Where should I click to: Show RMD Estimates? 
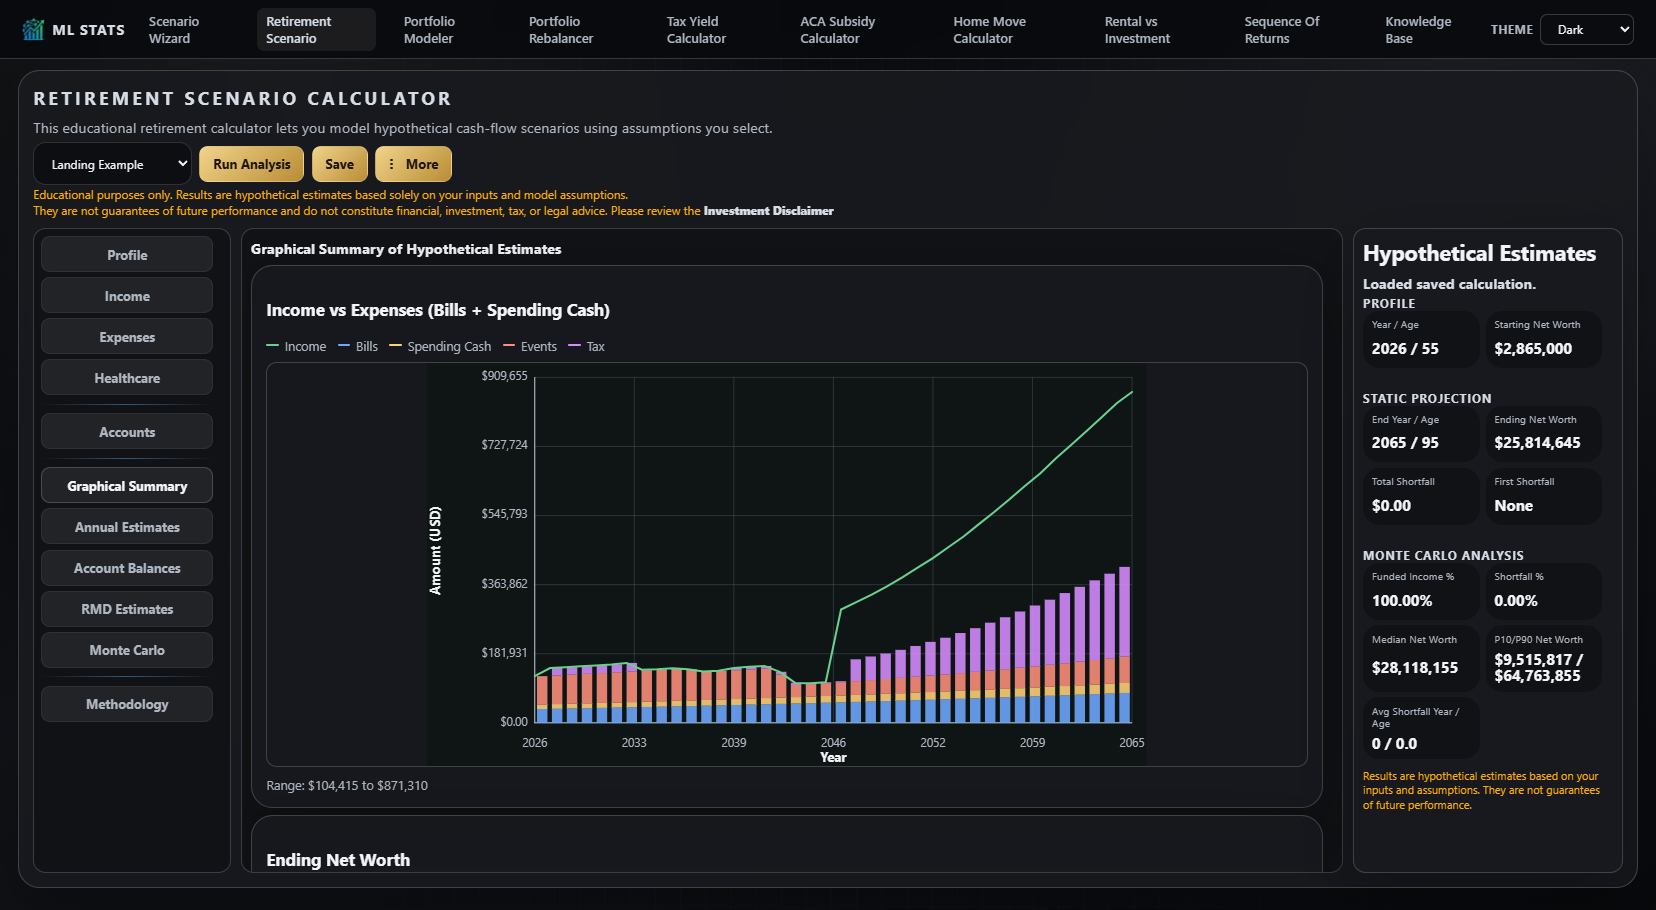127,609
